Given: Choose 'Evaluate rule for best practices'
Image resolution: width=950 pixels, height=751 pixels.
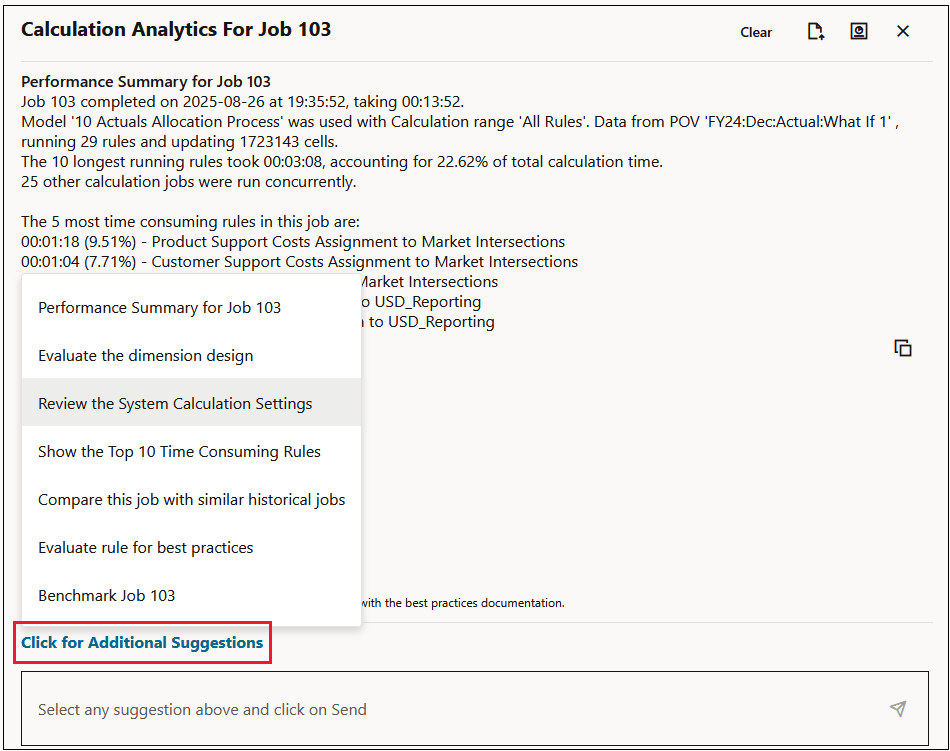Looking at the screenshot, I should click(145, 547).
